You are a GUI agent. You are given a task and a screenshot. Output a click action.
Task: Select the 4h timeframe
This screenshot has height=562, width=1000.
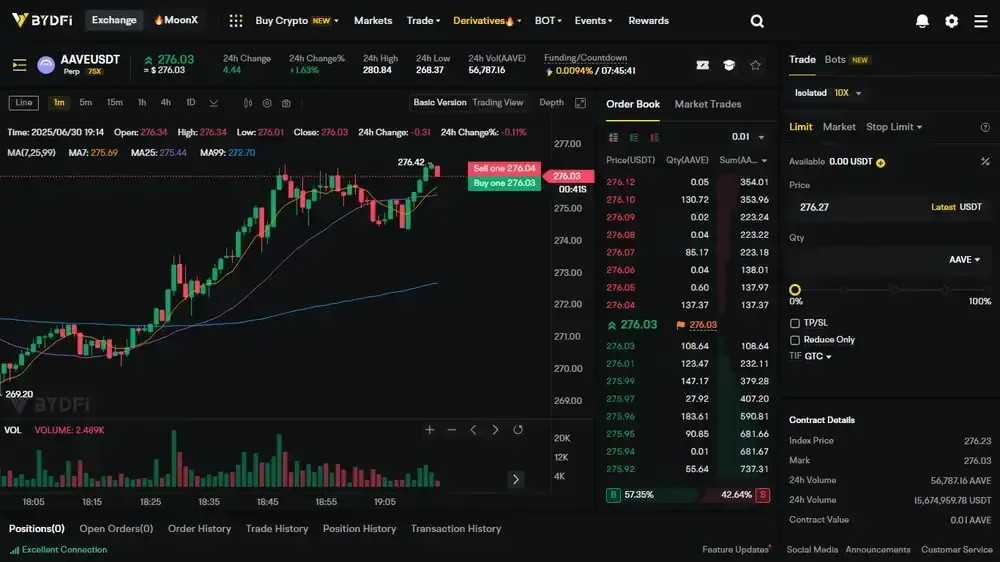tap(166, 103)
